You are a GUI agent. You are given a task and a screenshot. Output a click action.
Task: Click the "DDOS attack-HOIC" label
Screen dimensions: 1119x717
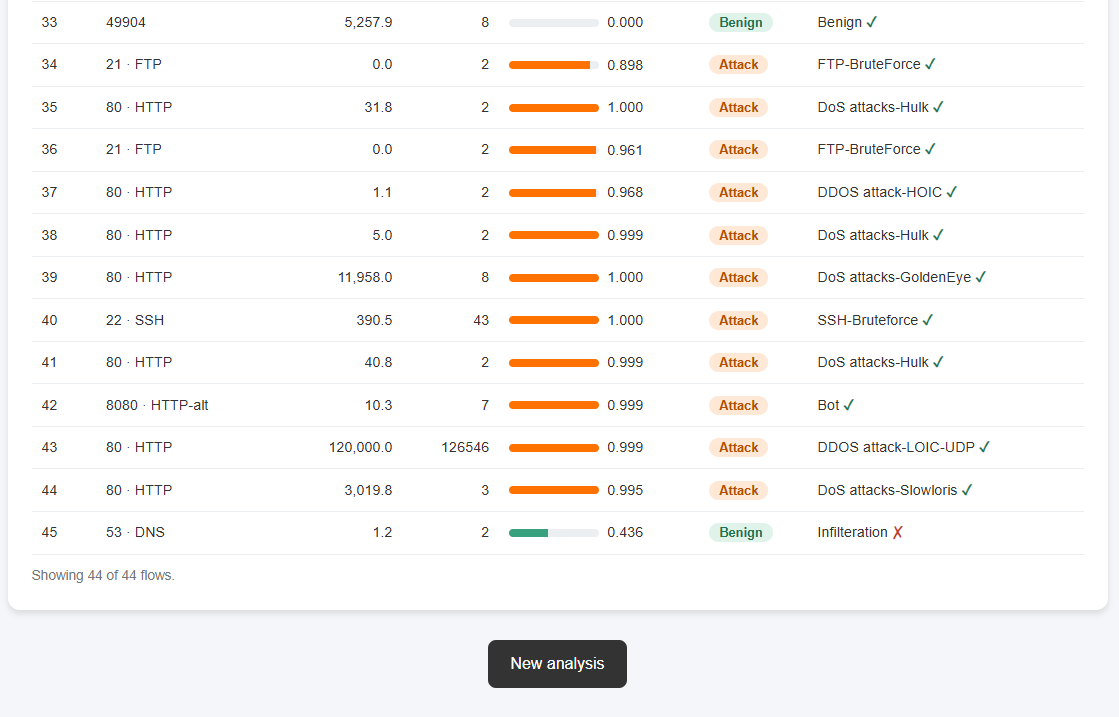880,192
